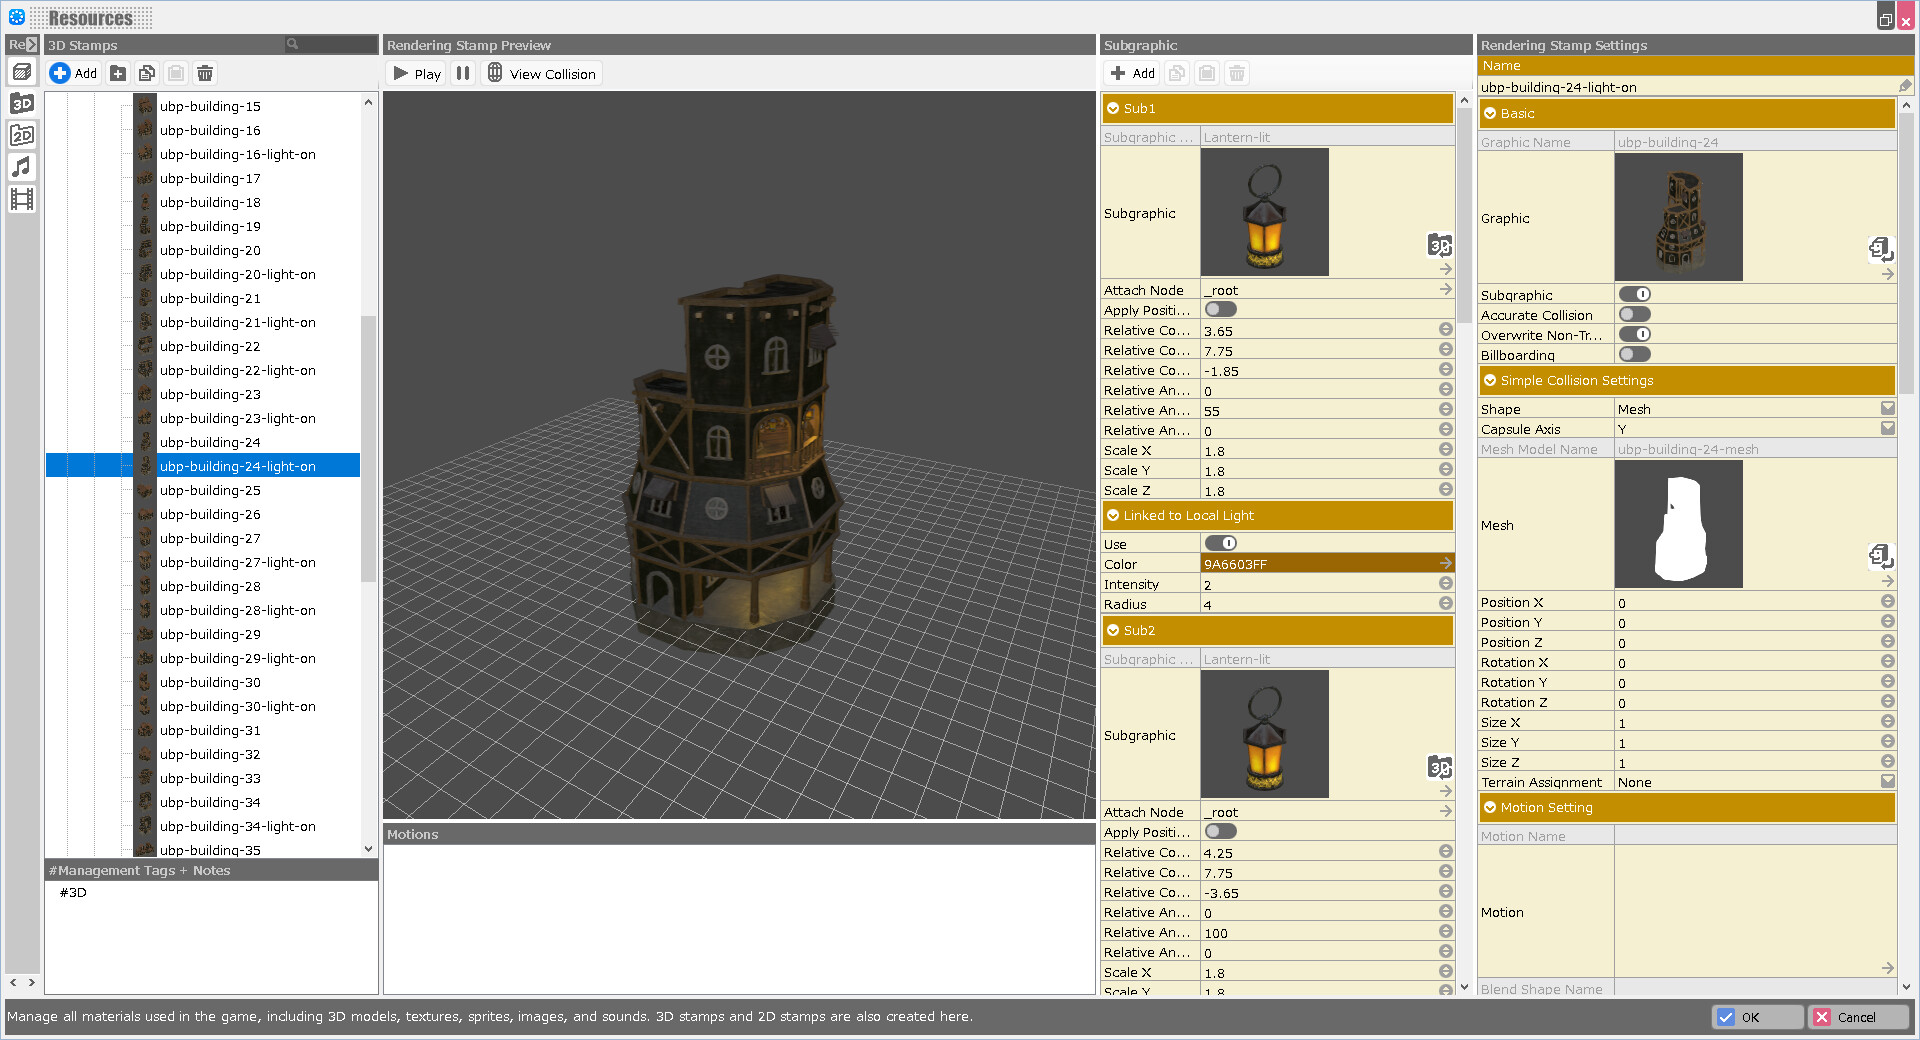This screenshot has height=1040, width=1920.
Task: Add a new subgraphic with the plus icon
Action: pyautogui.click(x=1131, y=73)
